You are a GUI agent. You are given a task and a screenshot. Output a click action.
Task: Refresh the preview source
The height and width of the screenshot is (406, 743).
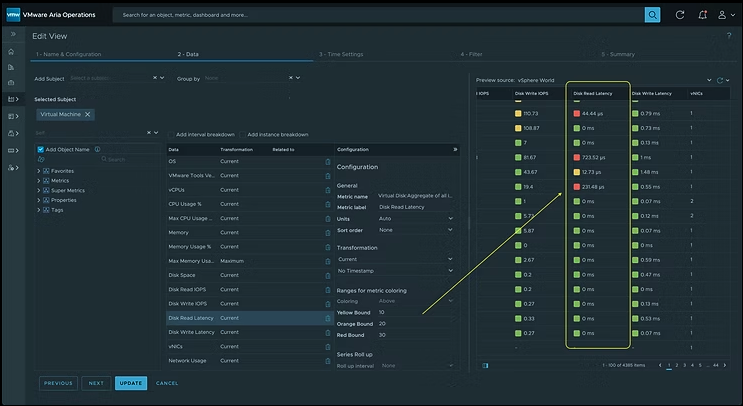pos(720,81)
